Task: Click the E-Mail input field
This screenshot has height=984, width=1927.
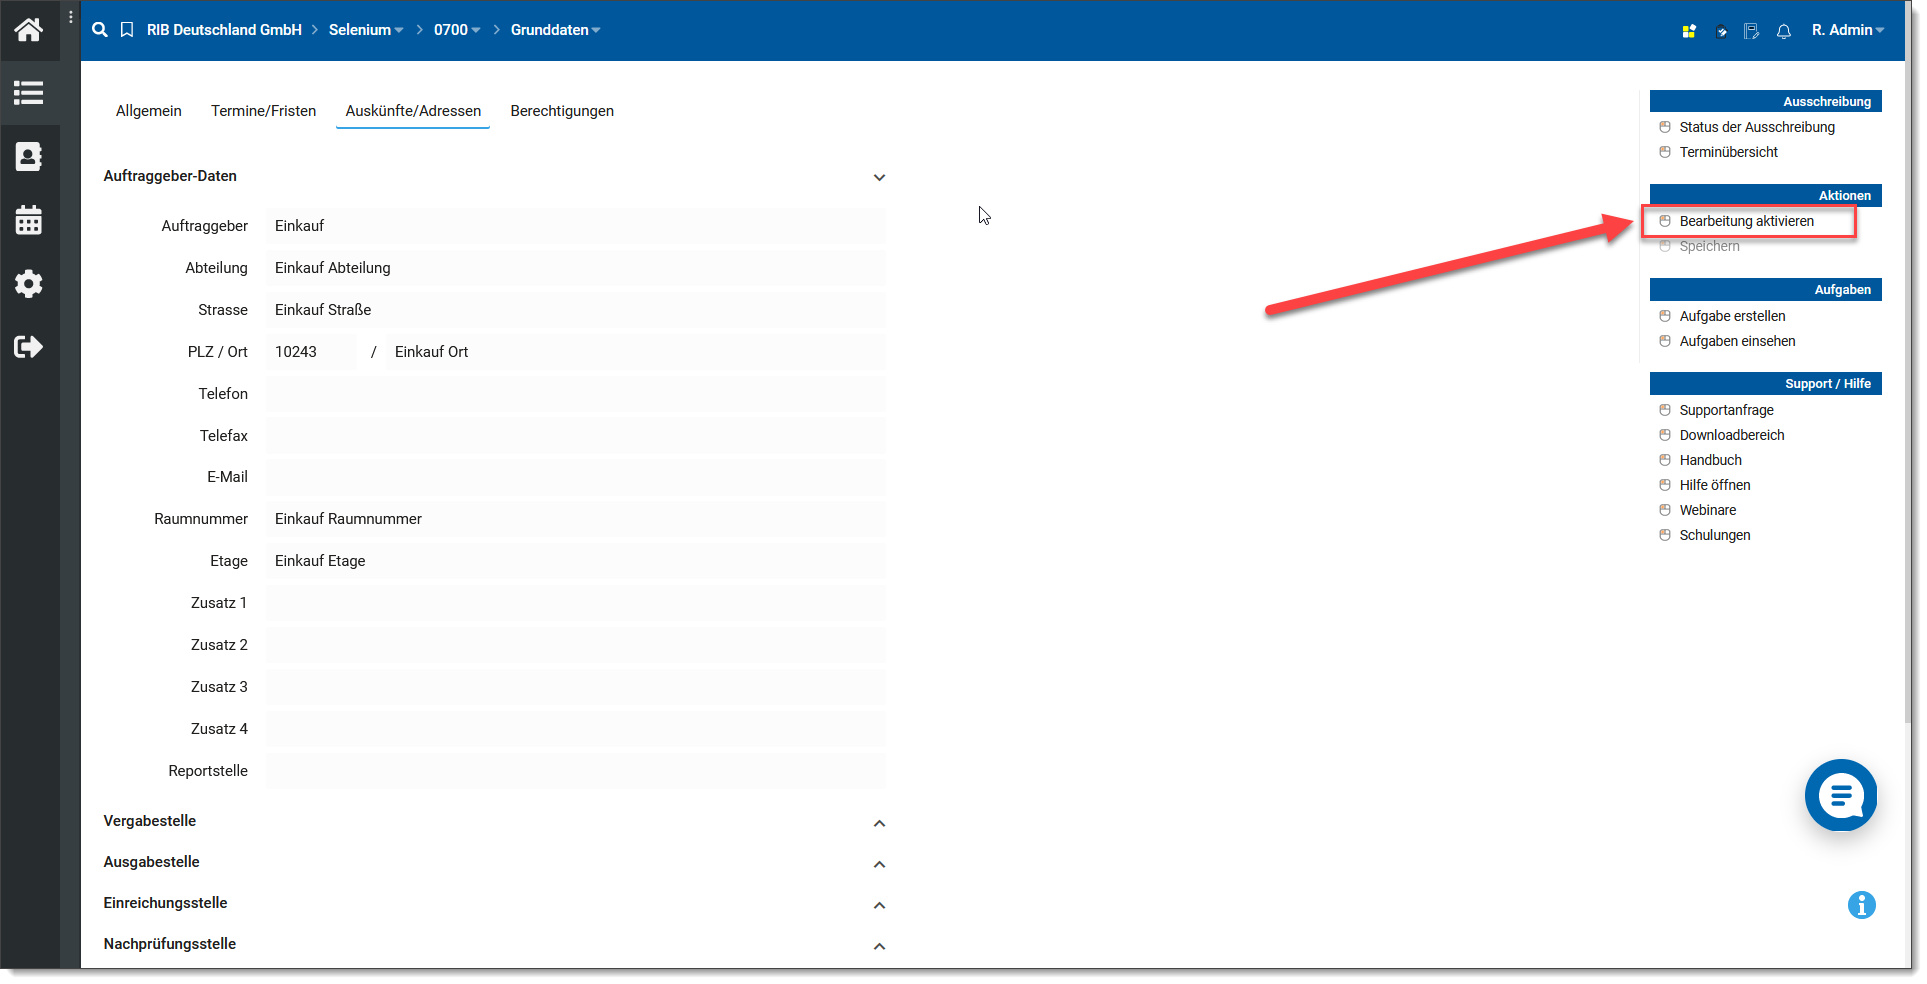Action: tap(576, 477)
